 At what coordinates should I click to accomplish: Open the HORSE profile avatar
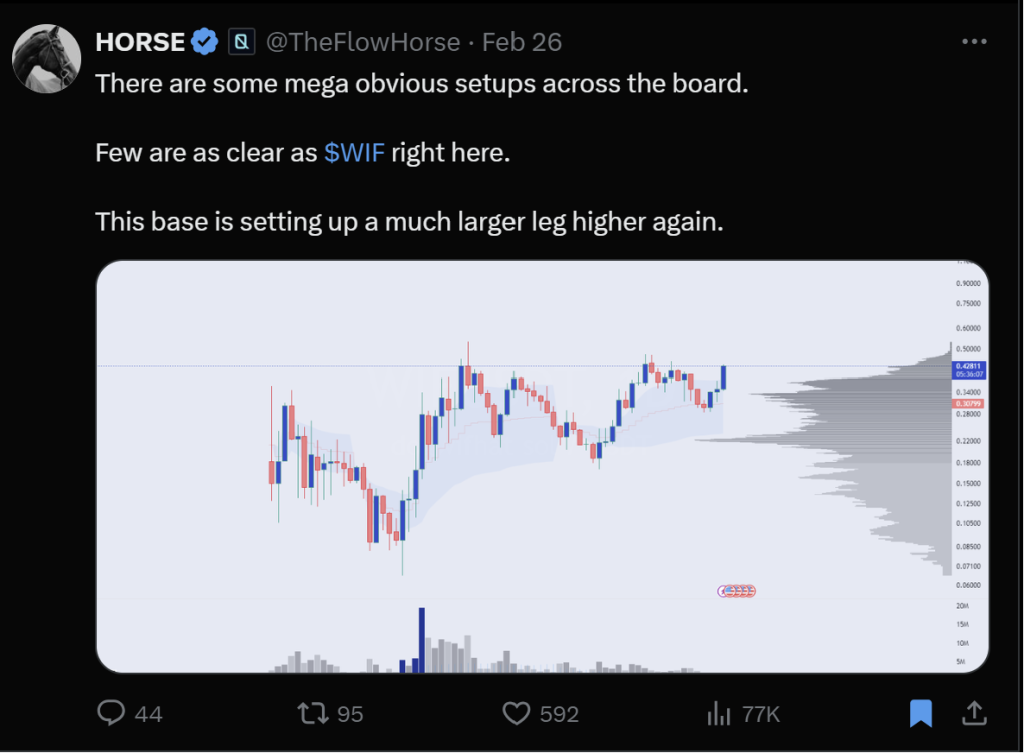[47, 59]
